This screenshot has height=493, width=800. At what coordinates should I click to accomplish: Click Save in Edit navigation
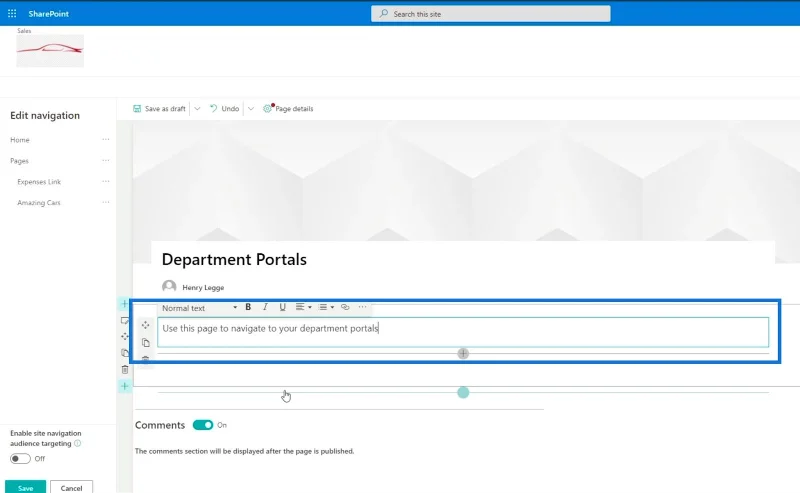coord(26,488)
